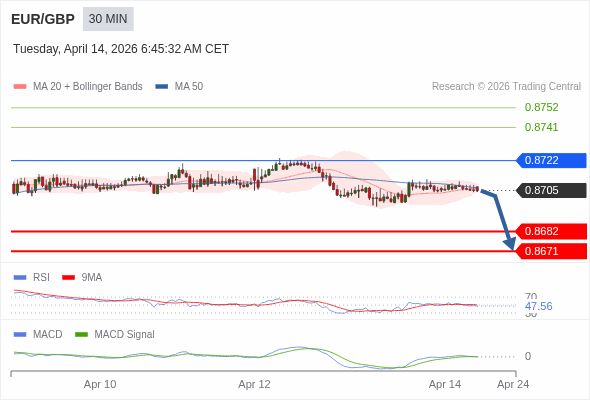Screen dimensions: 590x400
Task: Click the RSI legend label
Action: tap(41, 278)
